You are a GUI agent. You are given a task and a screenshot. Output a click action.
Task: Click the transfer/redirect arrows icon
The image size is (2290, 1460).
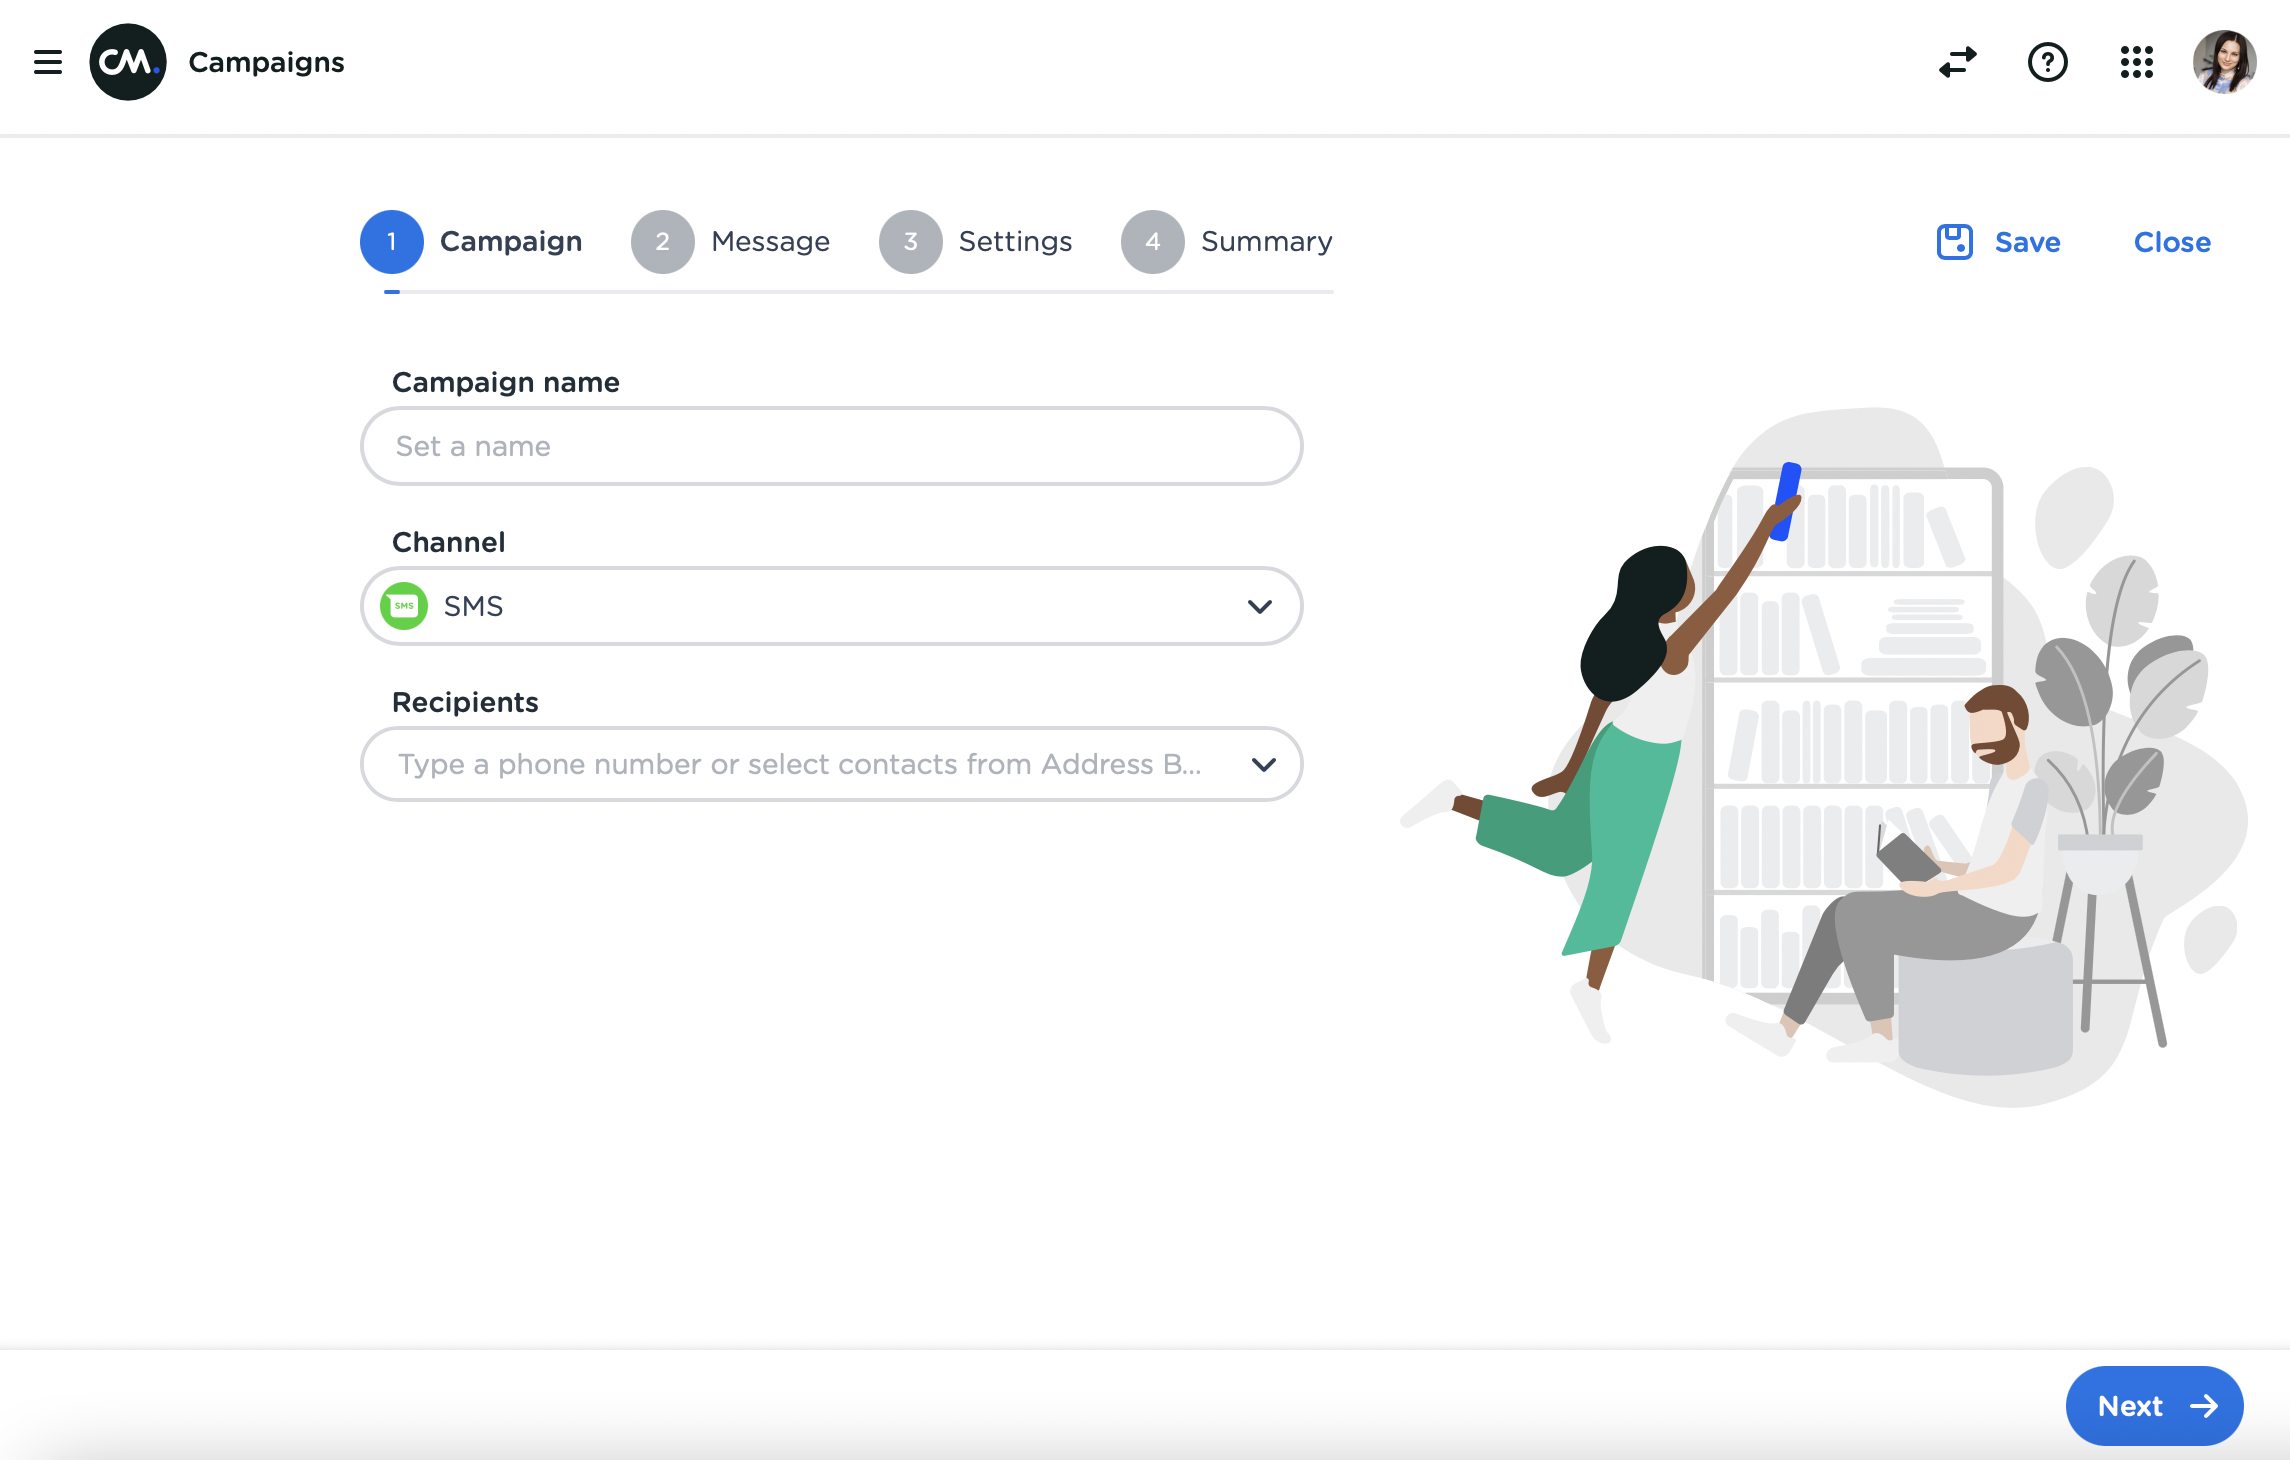(x=1958, y=62)
